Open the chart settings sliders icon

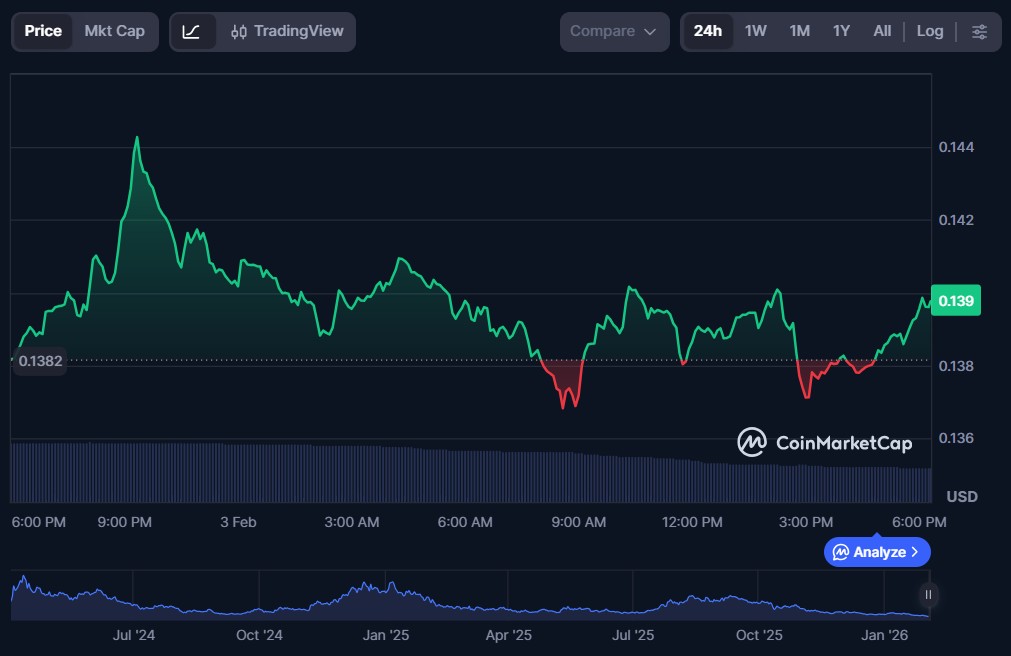[979, 32]
